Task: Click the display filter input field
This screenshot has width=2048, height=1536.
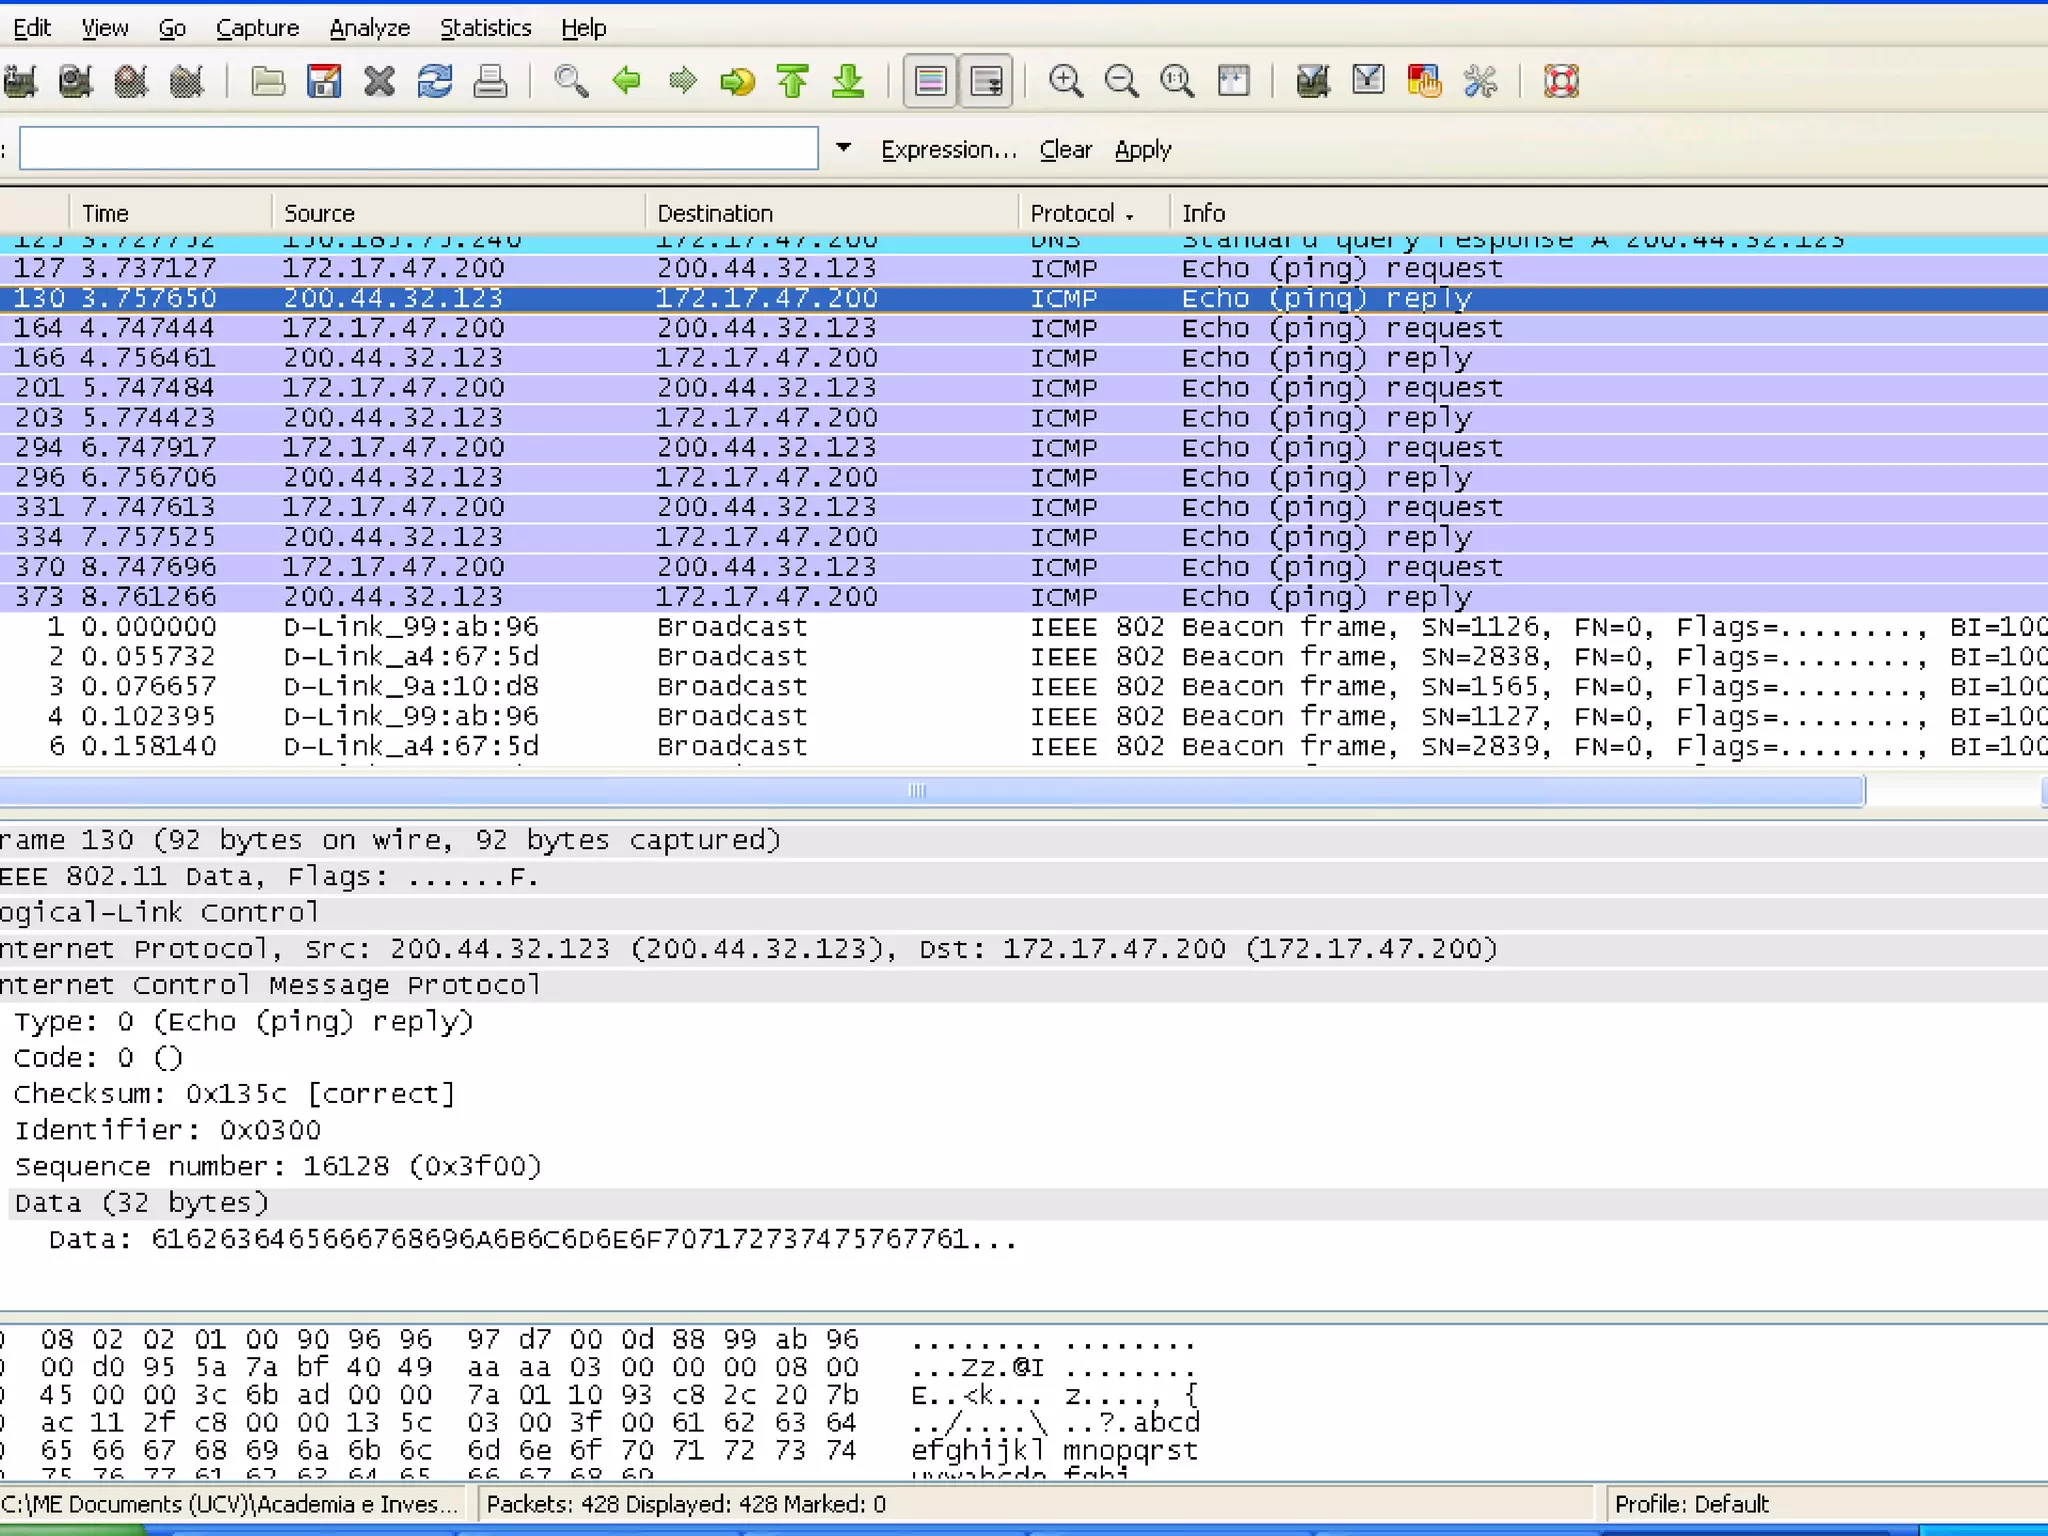Action: click(x=418, y=148)
